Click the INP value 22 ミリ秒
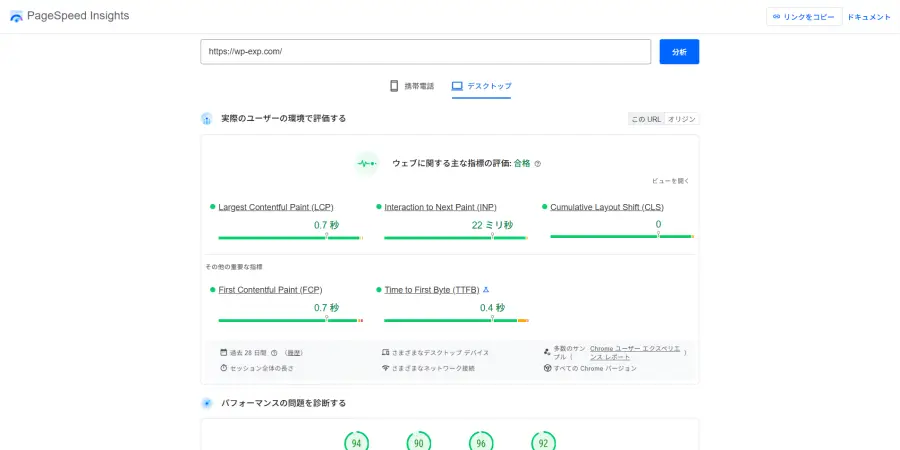This screenshot has height=450, width=900. (492, 225)
